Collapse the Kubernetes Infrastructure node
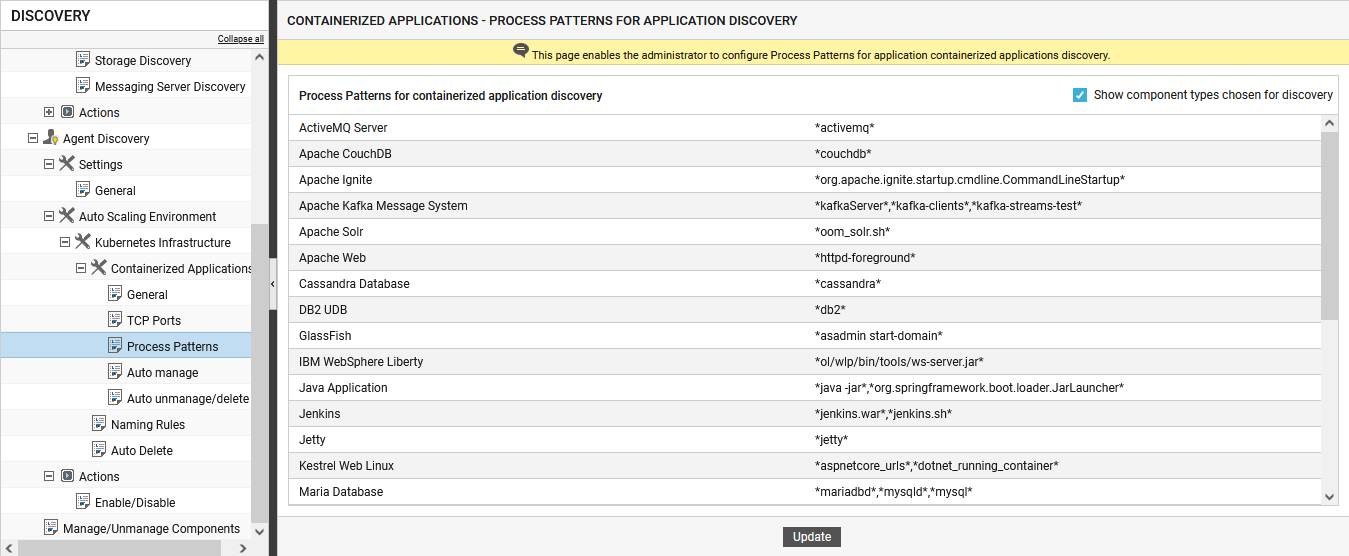The width and height of the screenshot is (1349, 556). [x=65, y=242]
